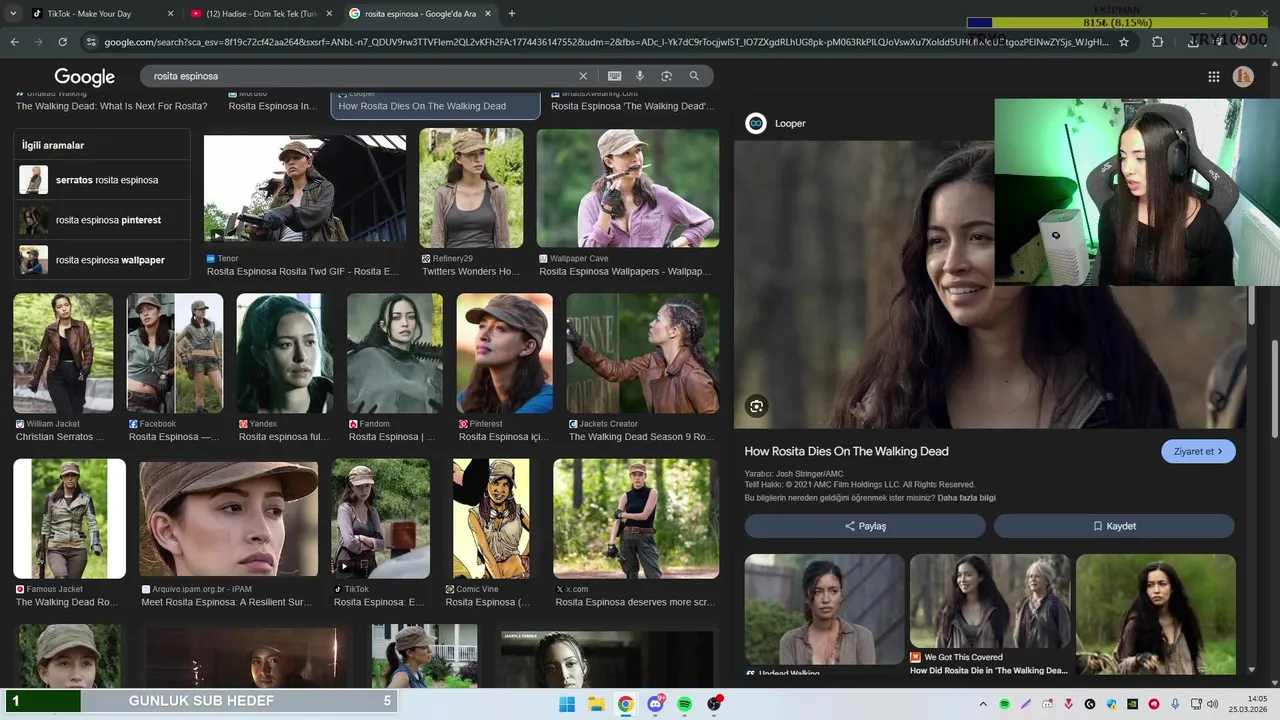Open the Google account avatar
This screenshot has height=720, width=1280.
coord(1244,77)
